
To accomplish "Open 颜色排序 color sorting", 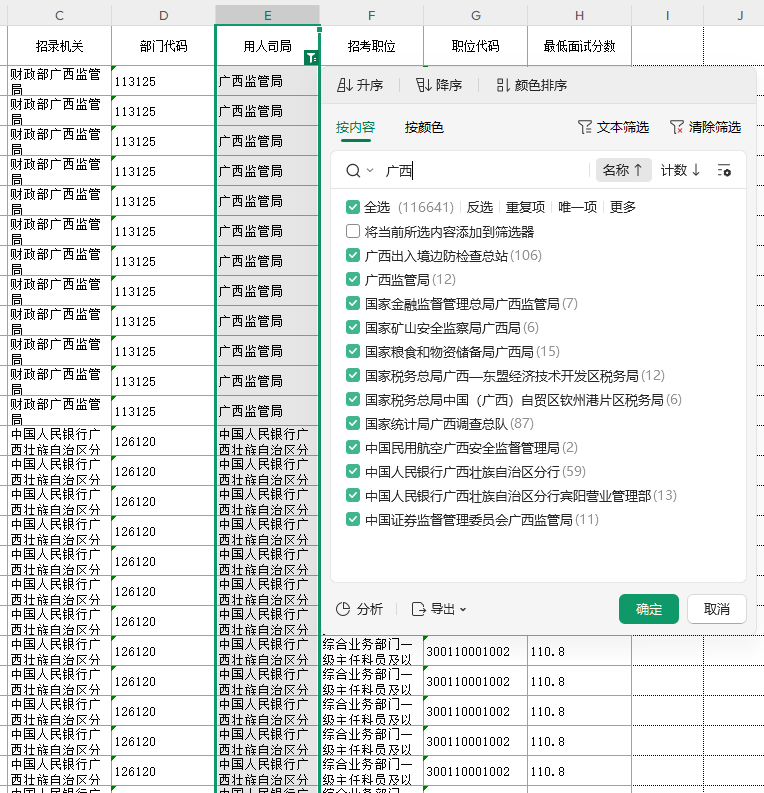I will 531,85.
